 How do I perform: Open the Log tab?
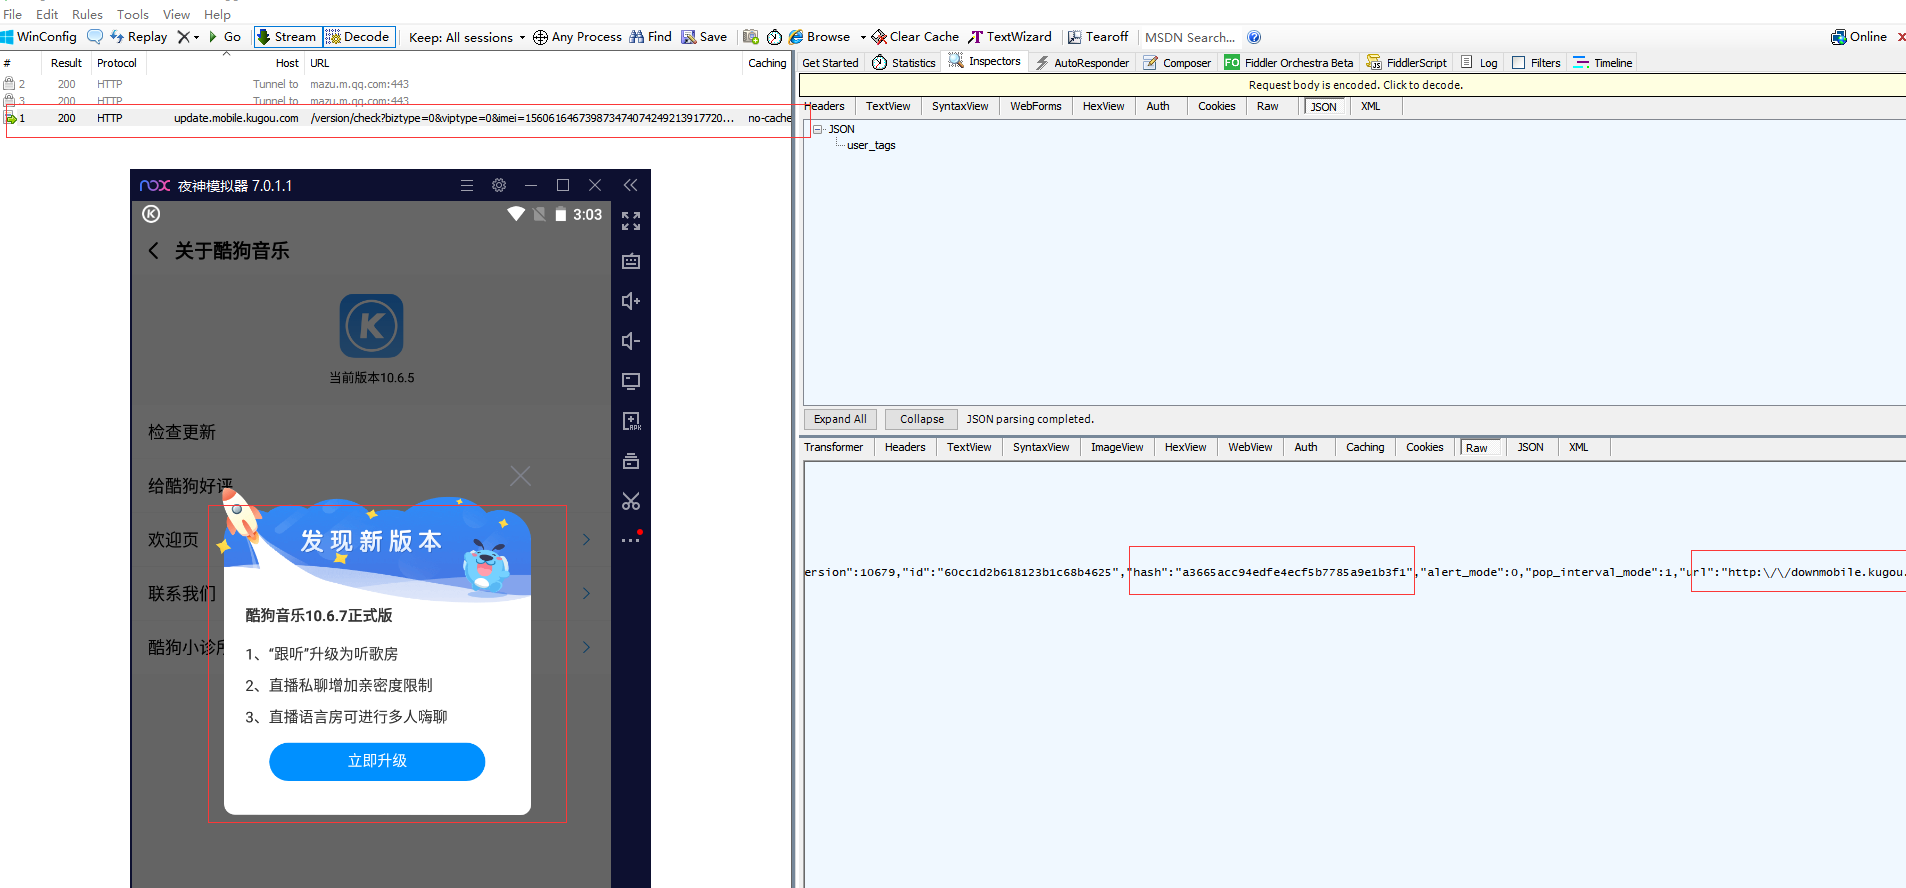[1480, 63]
